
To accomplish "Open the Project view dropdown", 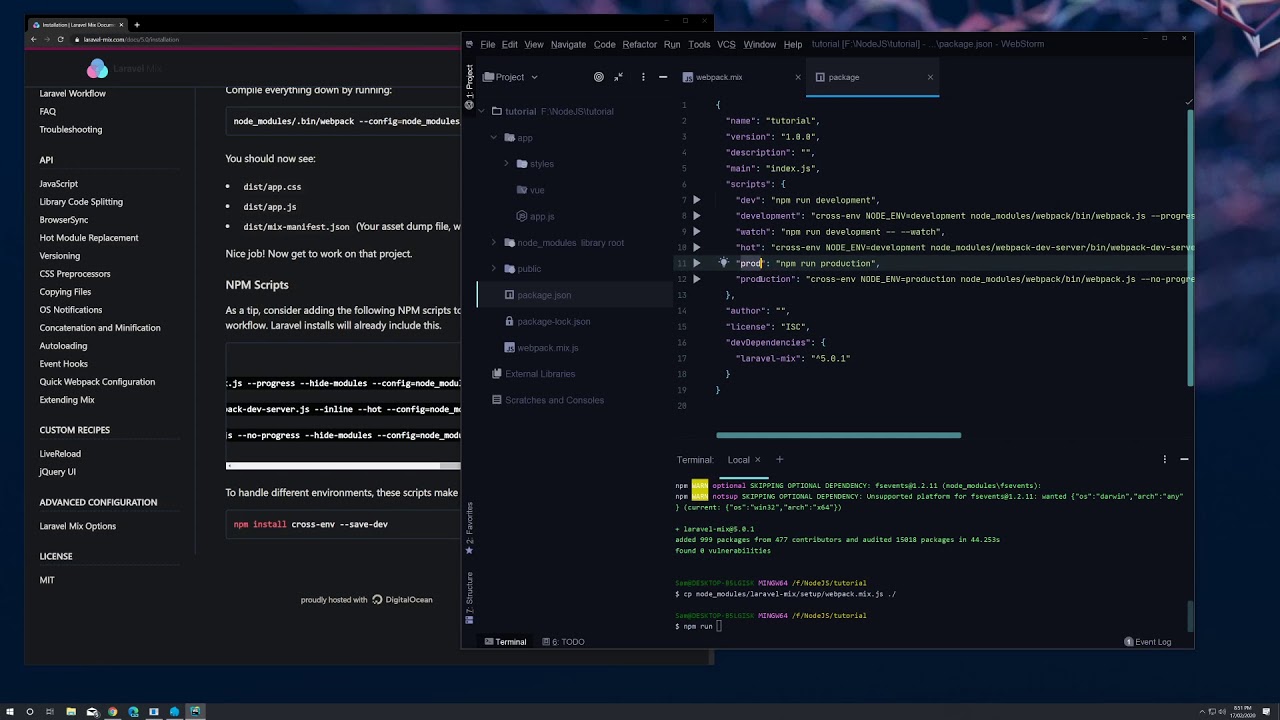I will pos(511,77).
